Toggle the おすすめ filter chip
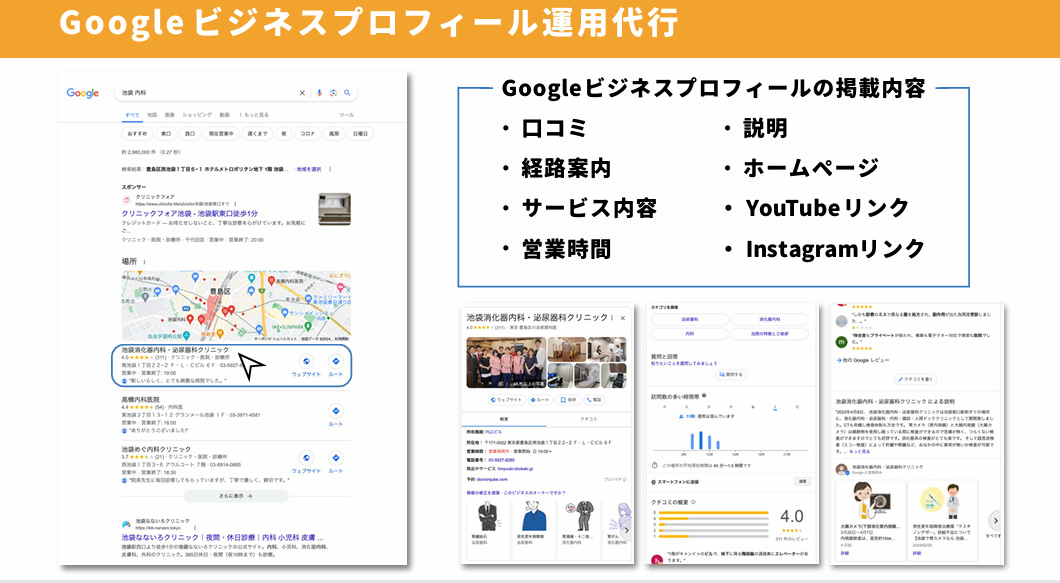 click(136, 133)
